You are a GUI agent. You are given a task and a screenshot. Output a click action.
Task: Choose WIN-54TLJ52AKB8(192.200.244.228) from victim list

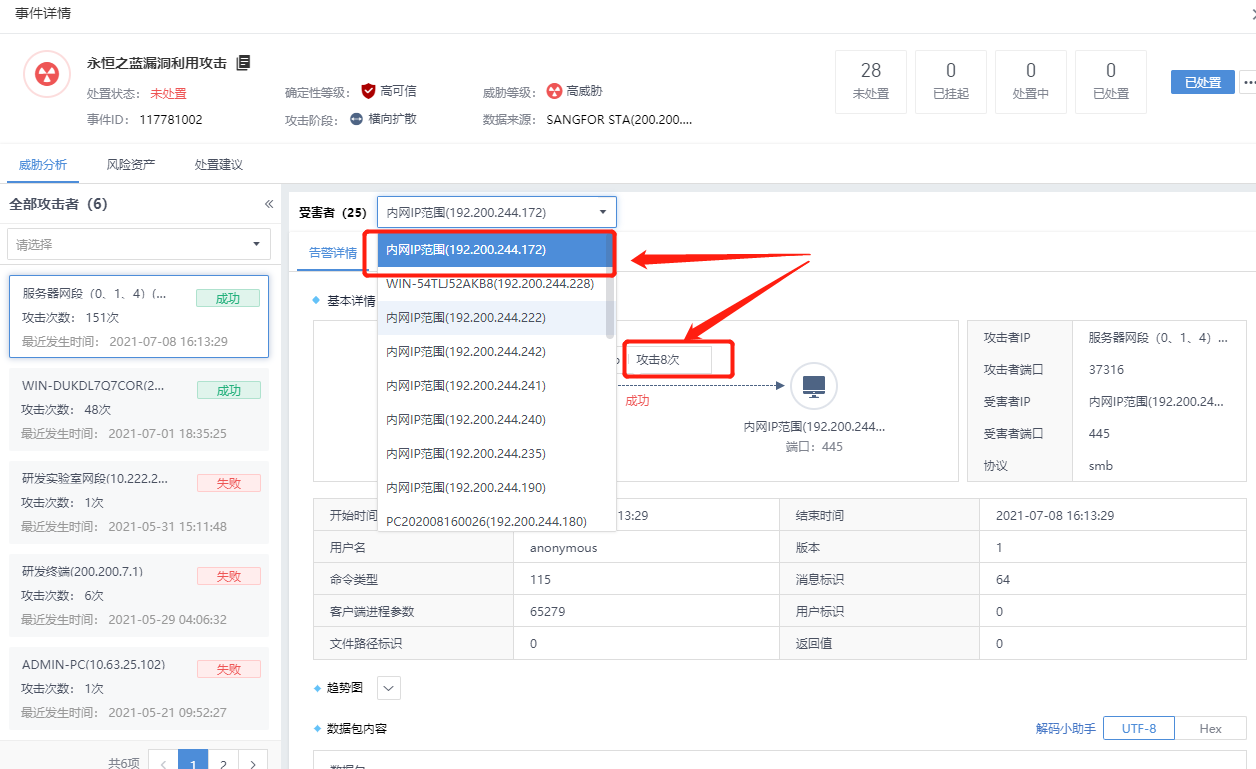tap(490, 284)
